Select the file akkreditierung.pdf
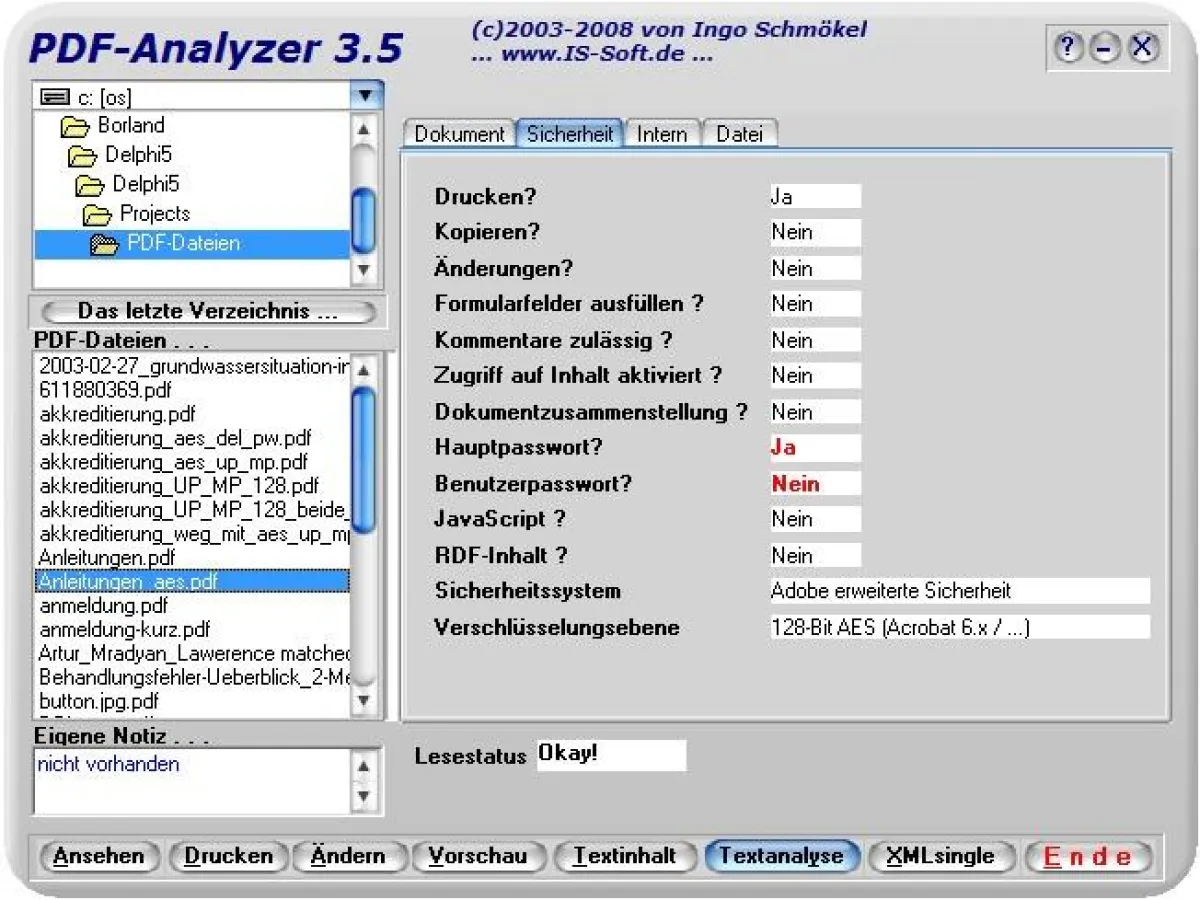This screenshot has width=1200, height=900. 120,414
